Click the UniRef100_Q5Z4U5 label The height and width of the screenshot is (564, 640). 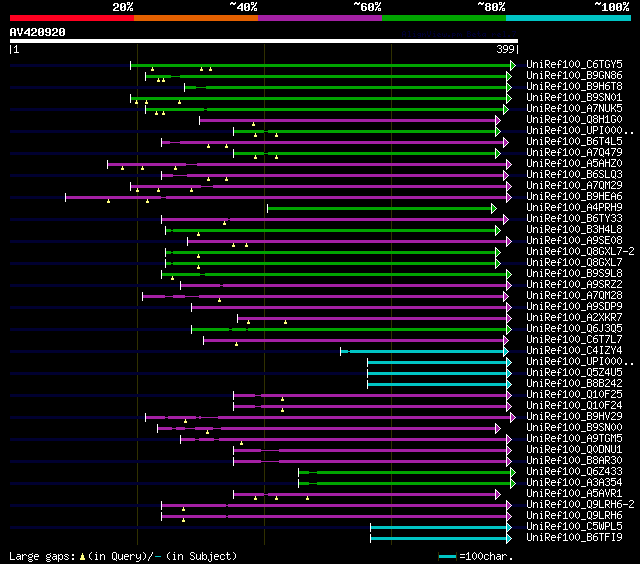(574, 373)
